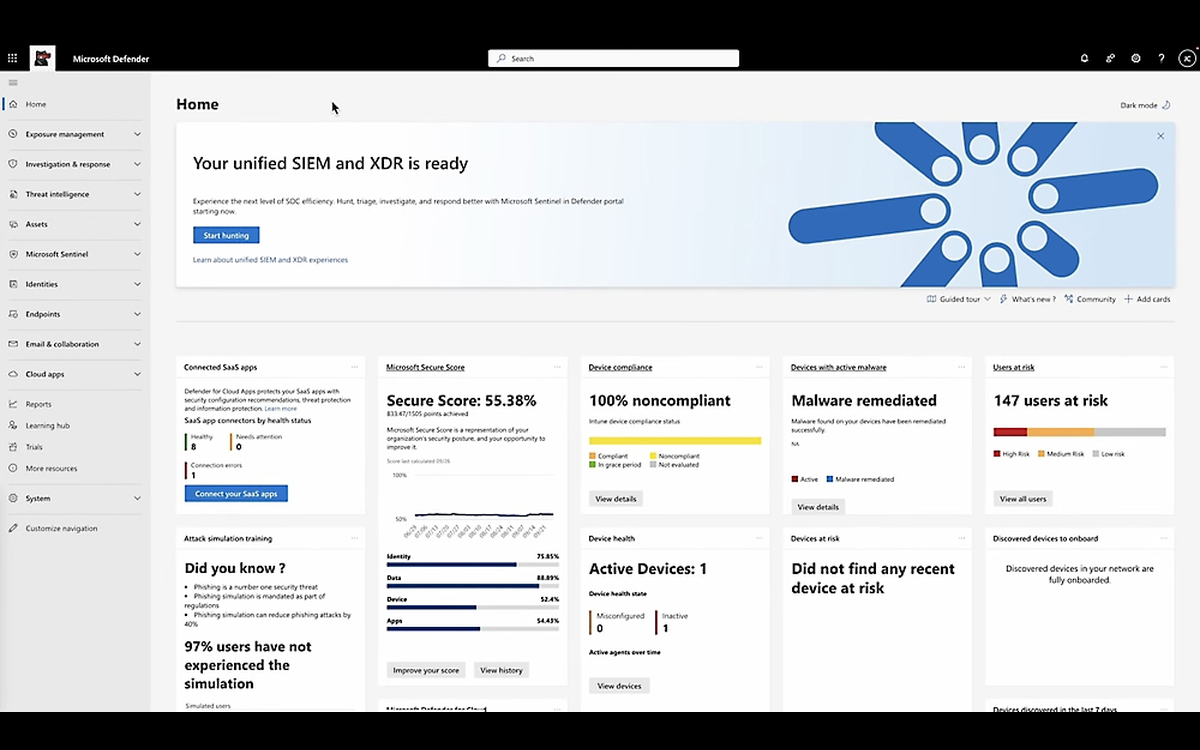Click Add cards option
The image size is (1200, 750).
1147,299
